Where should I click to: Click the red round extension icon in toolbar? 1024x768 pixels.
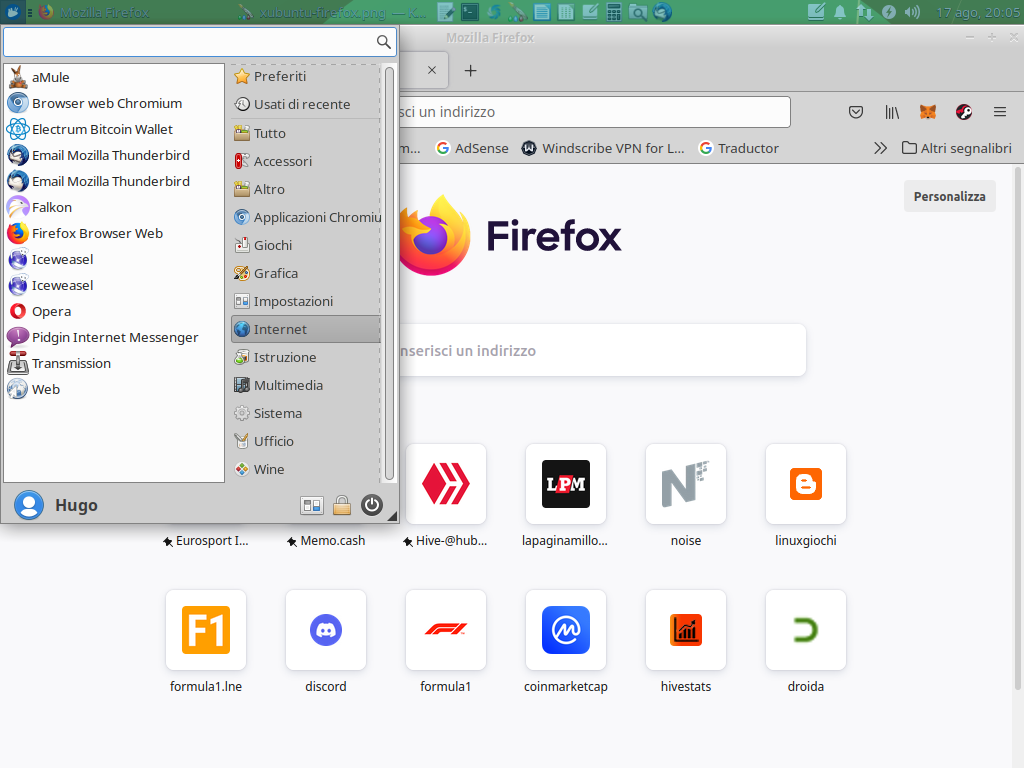[x=964, y=112]
